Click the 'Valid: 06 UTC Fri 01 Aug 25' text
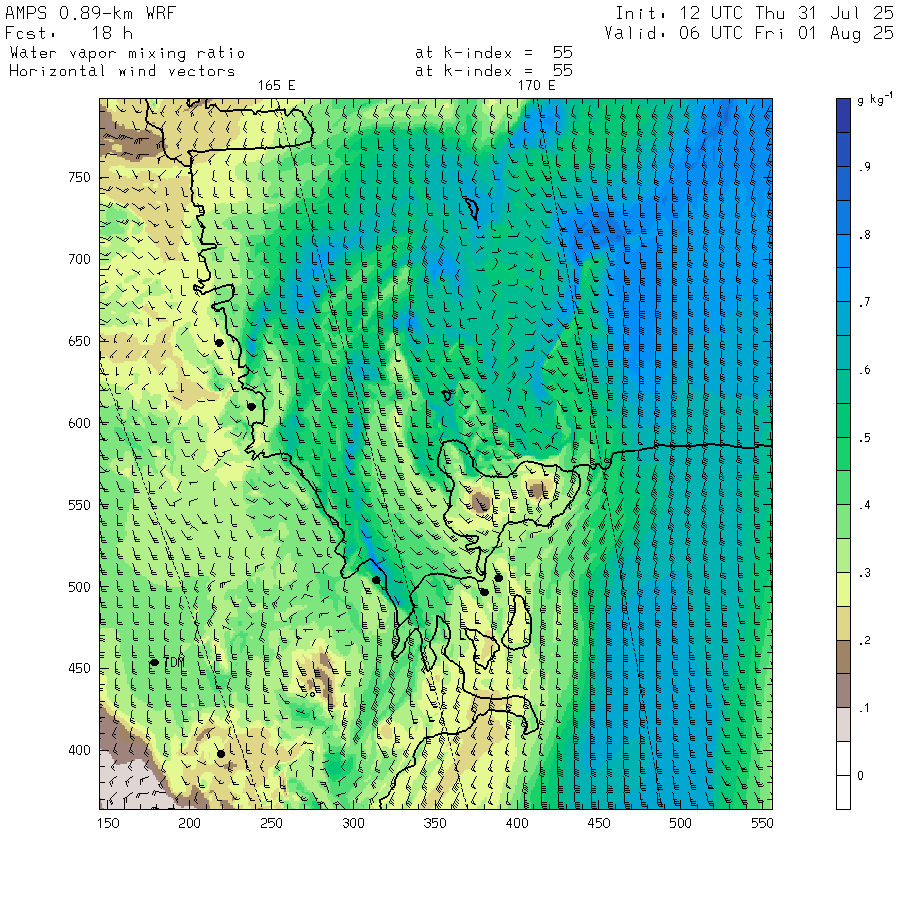Image resolution: width=900 pixels, height=900 pixels. click(x=748, y=33)
